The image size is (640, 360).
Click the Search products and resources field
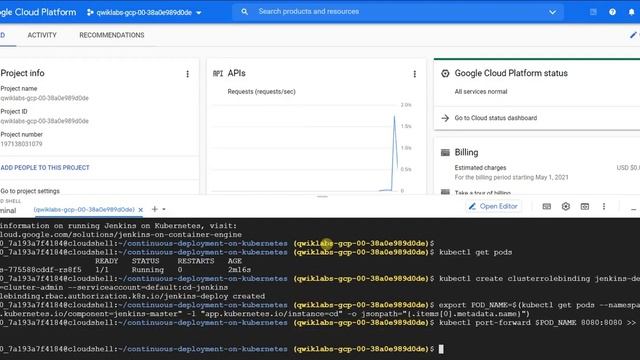pos(398,12)
